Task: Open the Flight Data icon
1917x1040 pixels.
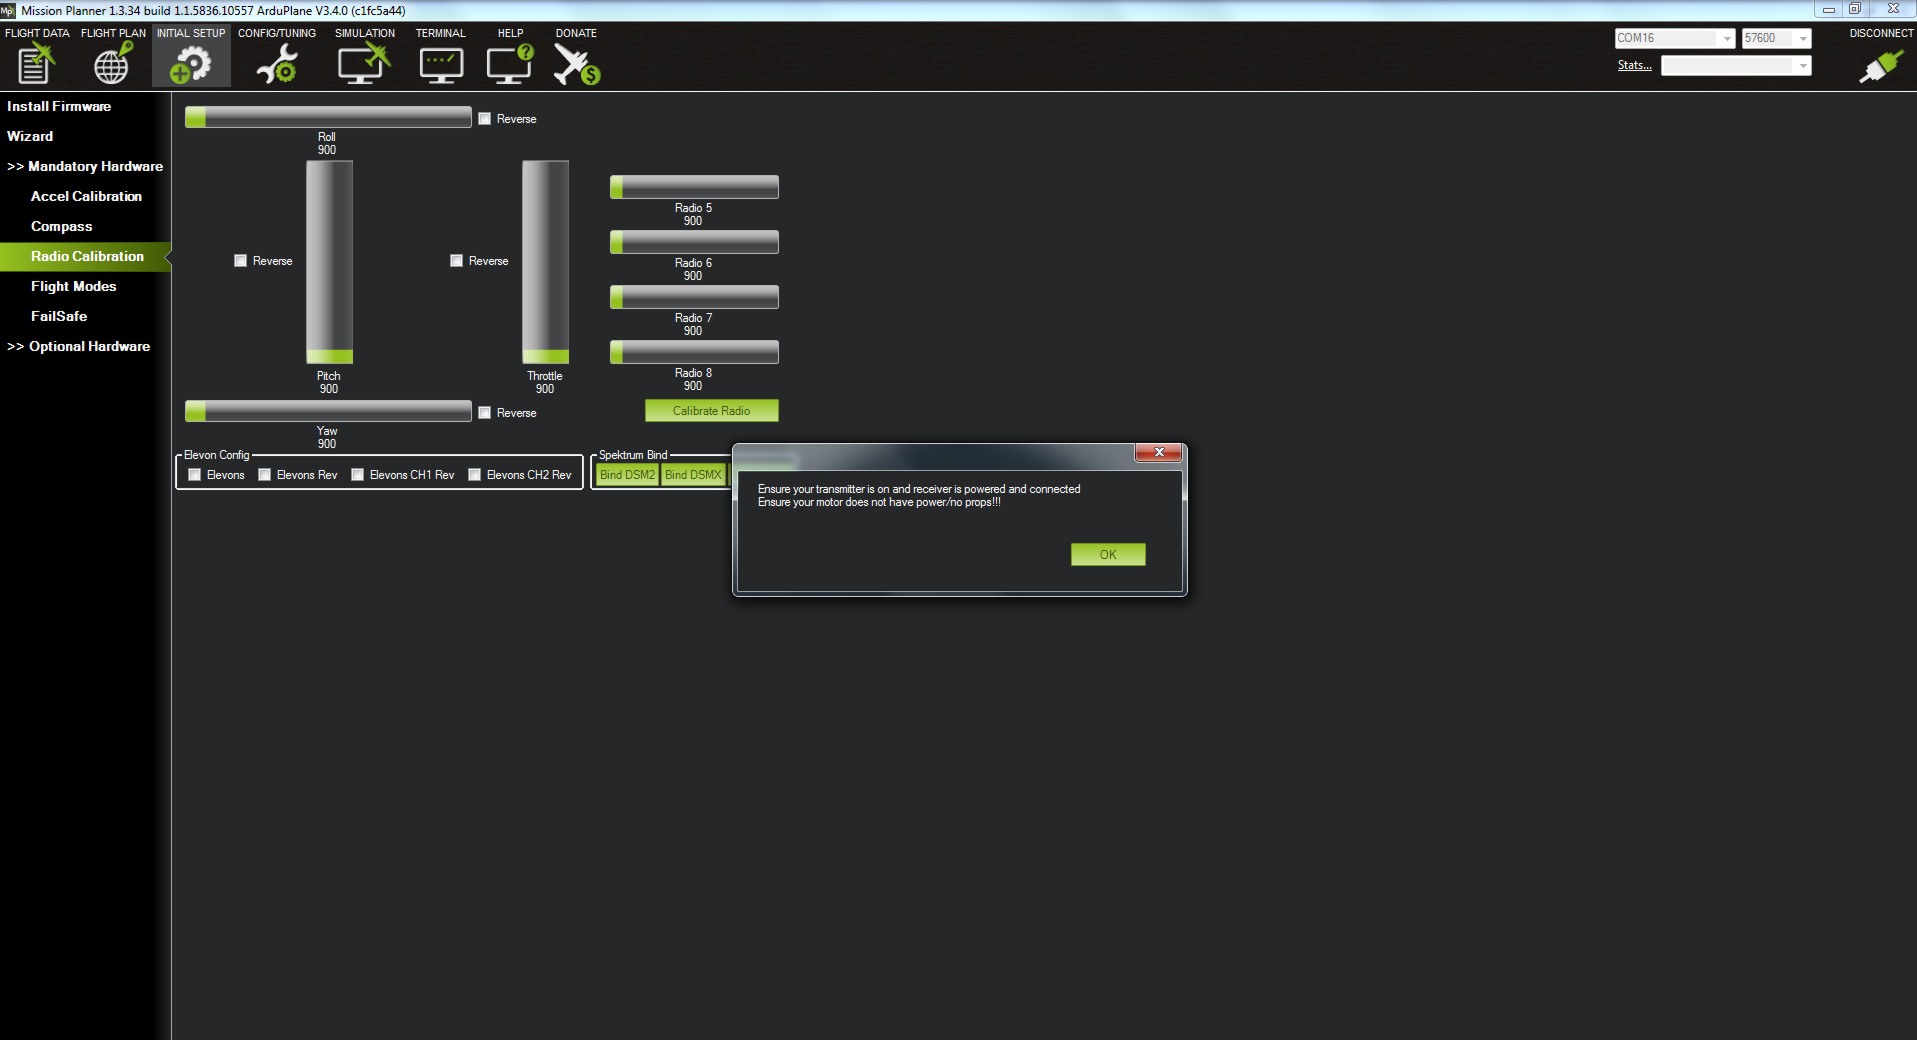Action: click(36, 65)
